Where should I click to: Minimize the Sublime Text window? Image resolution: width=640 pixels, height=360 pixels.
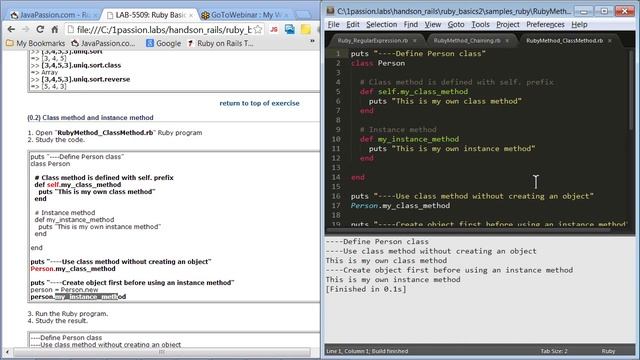(x=584, y=11)
